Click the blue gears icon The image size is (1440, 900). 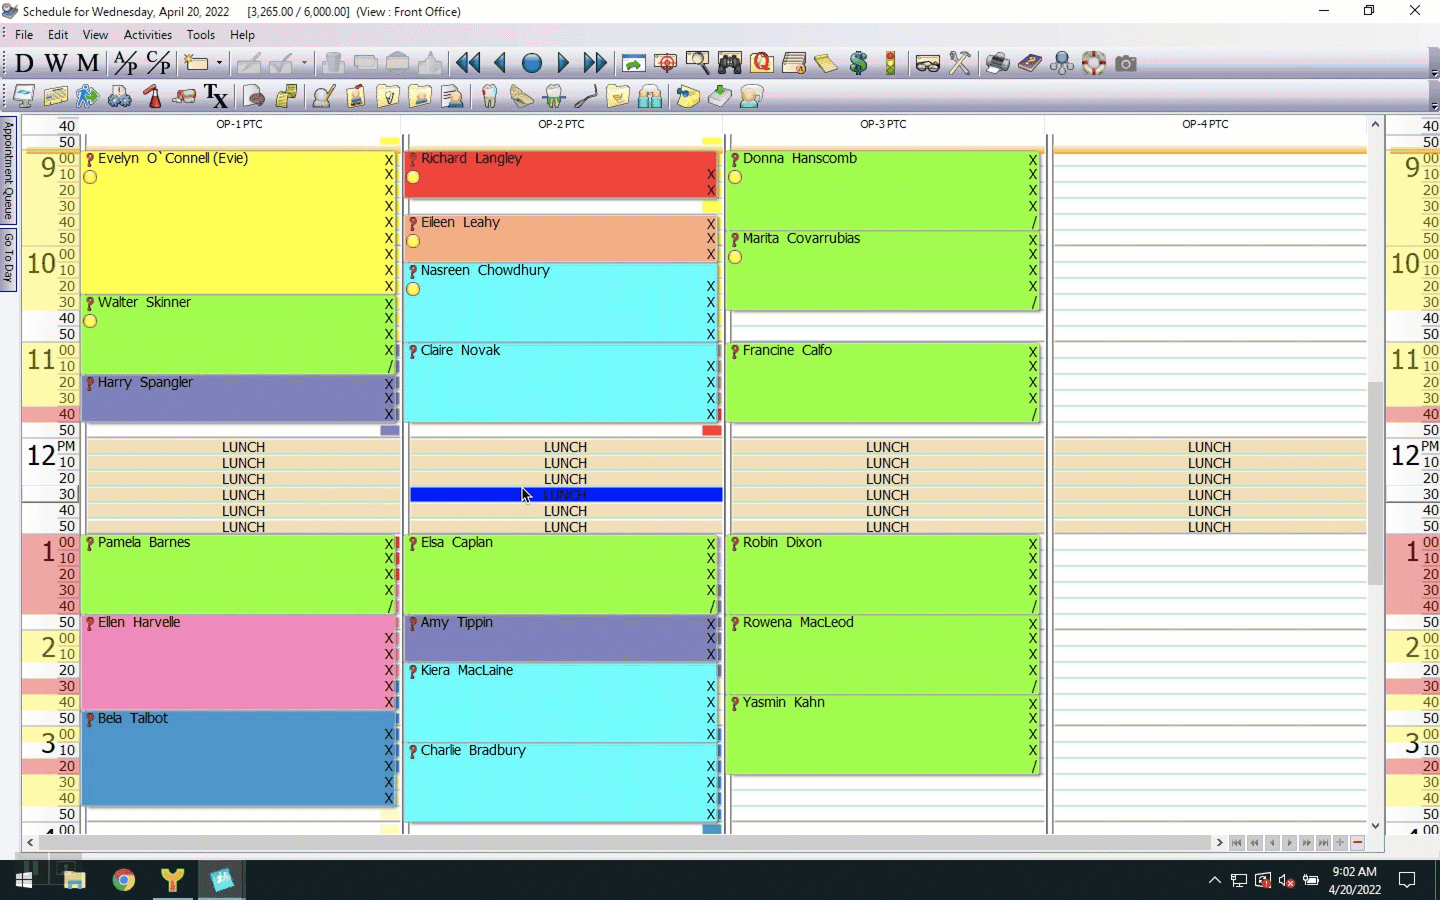tap(120, 96)
